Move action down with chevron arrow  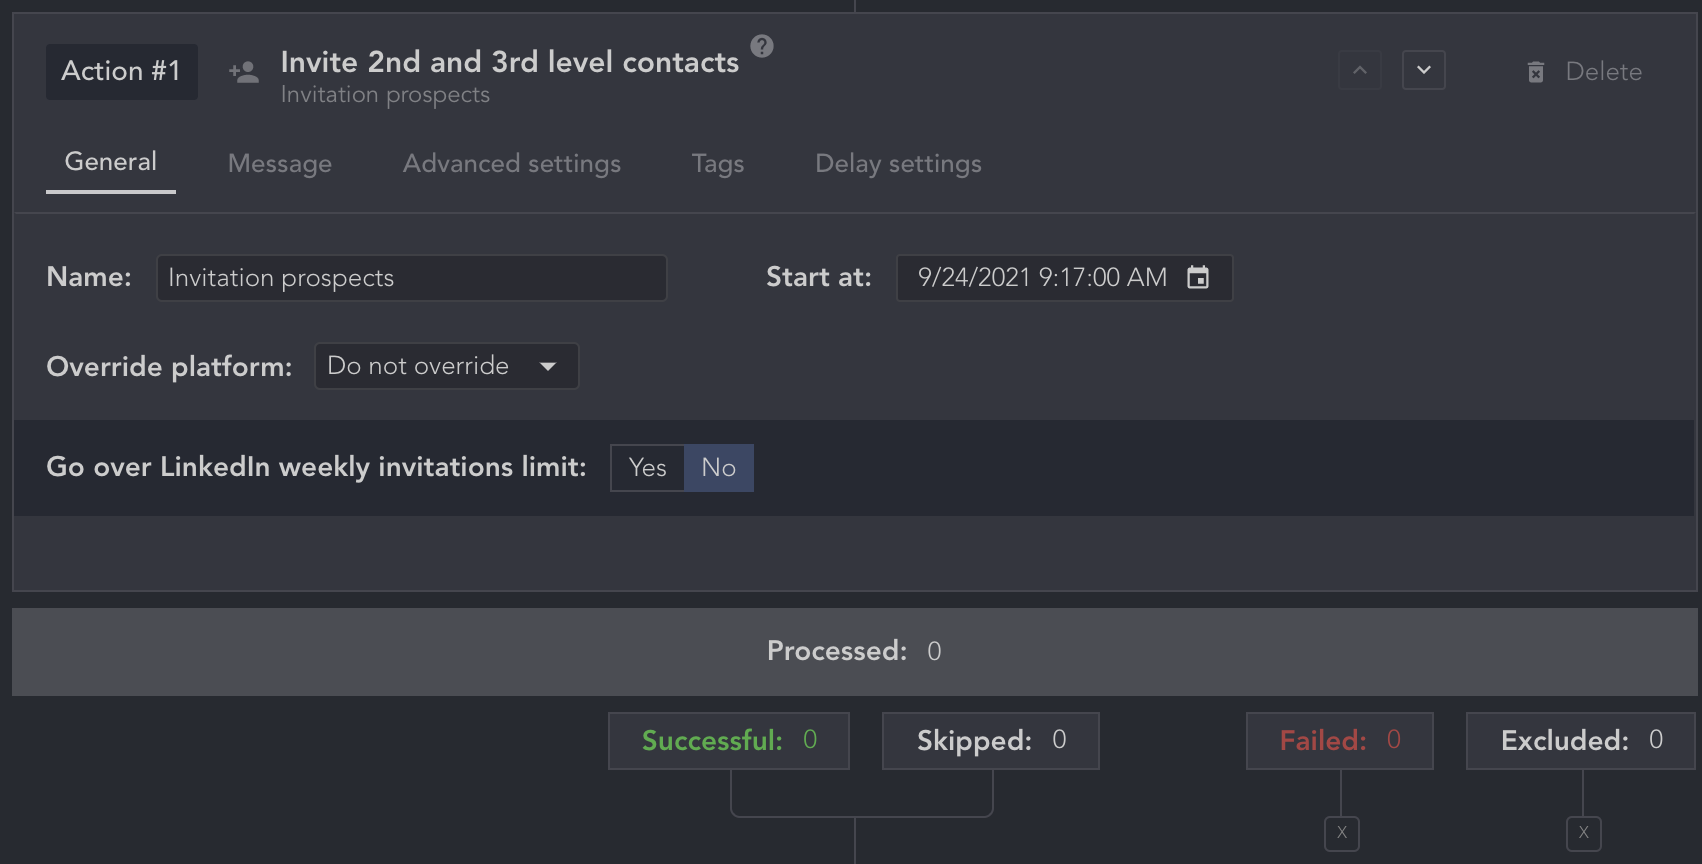click(1424, 70)
